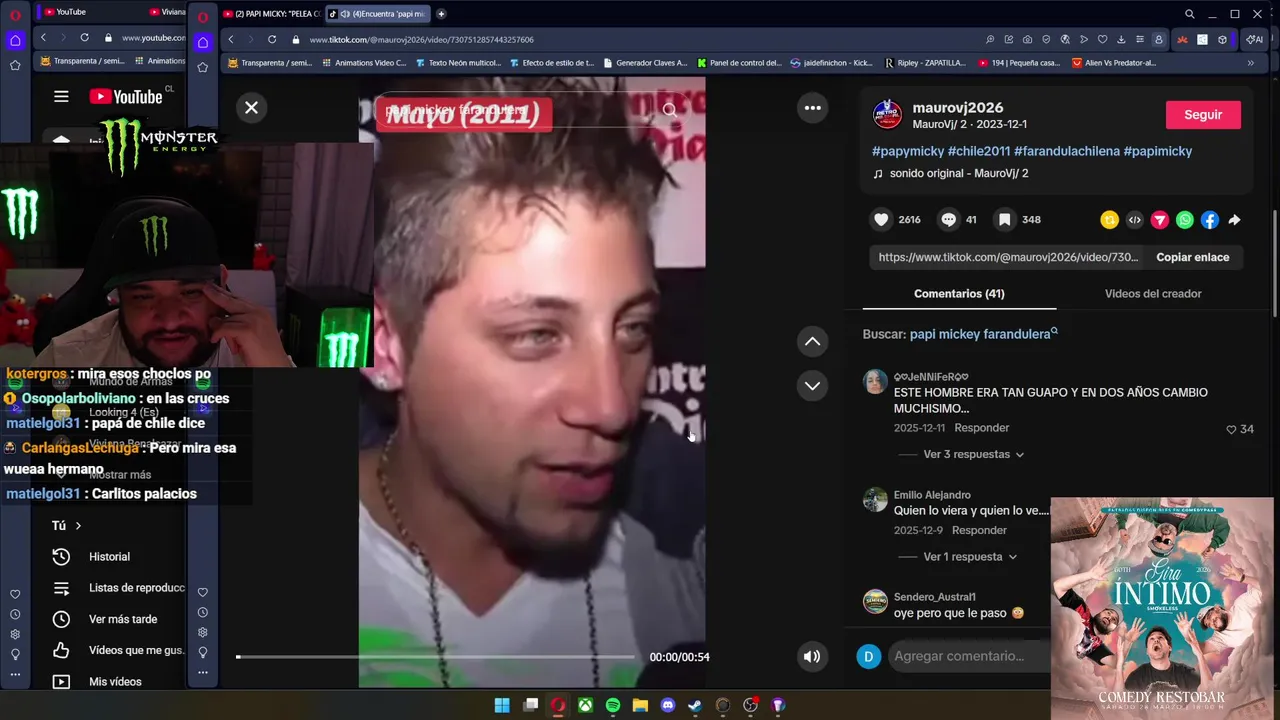Open the YouTube hamburger menu in left window
The image size is (1280, 720).
(61, 96)
